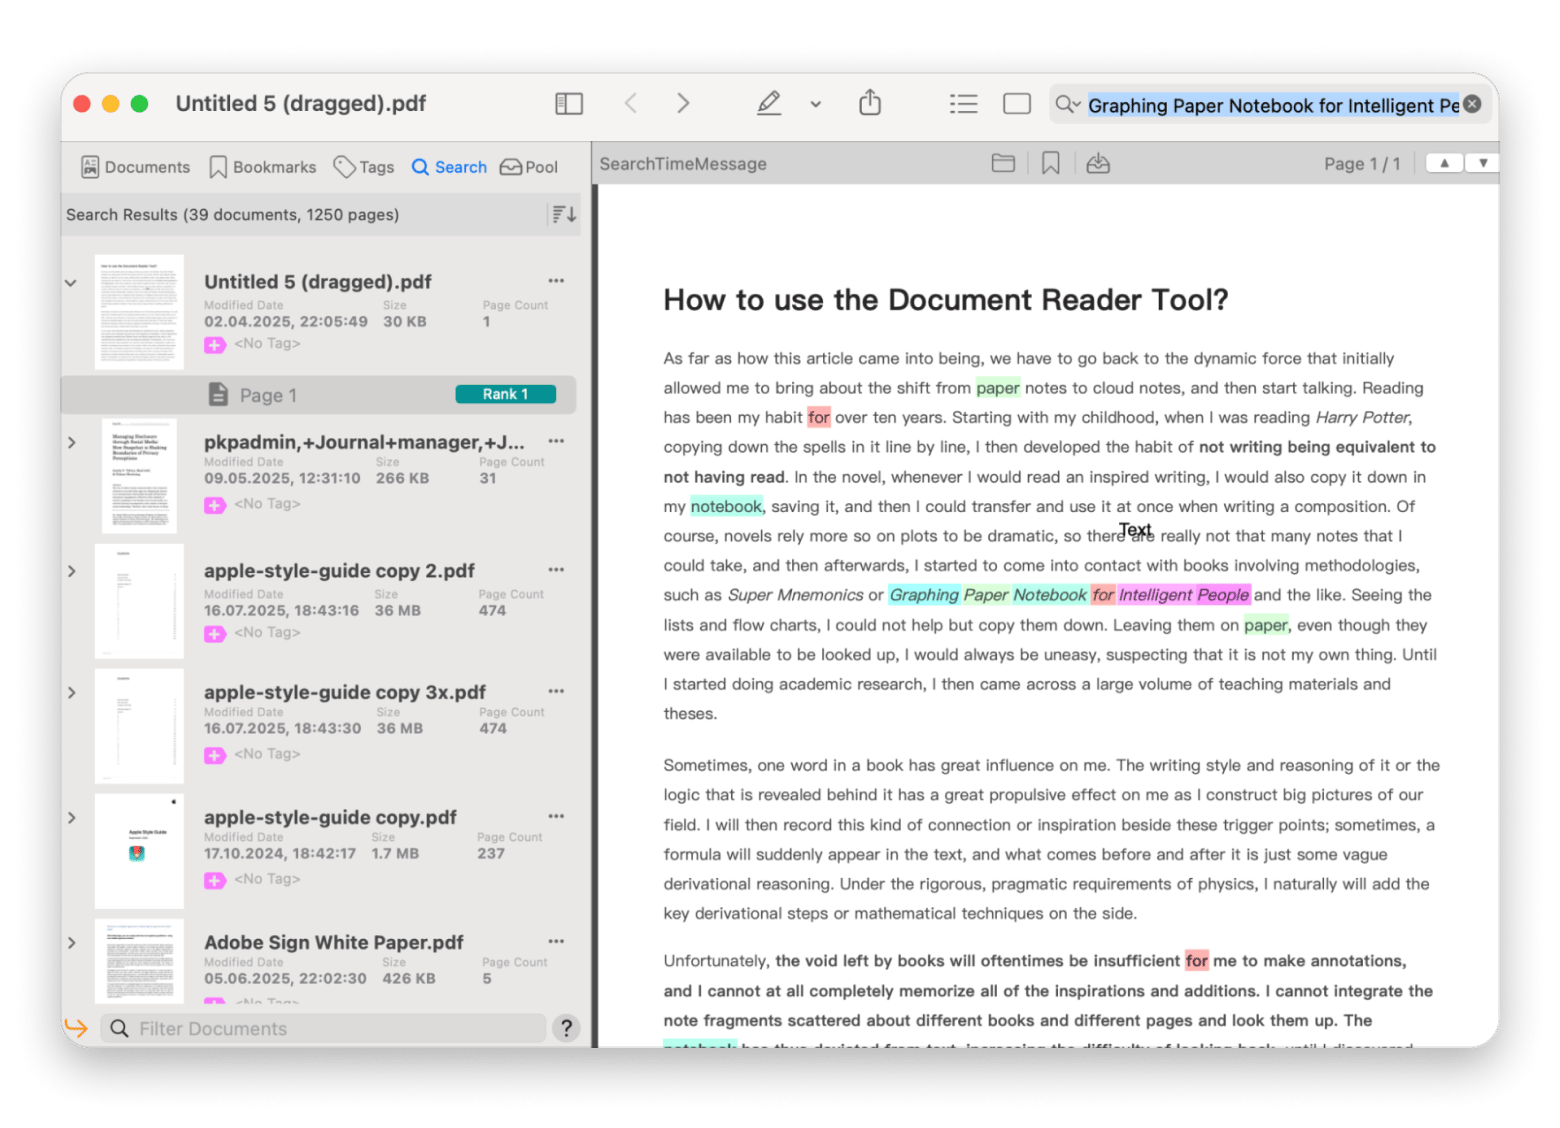The image size is (1560, 1128).
Task: Click the green highlighted word notebook
Action: coord(726,506)
